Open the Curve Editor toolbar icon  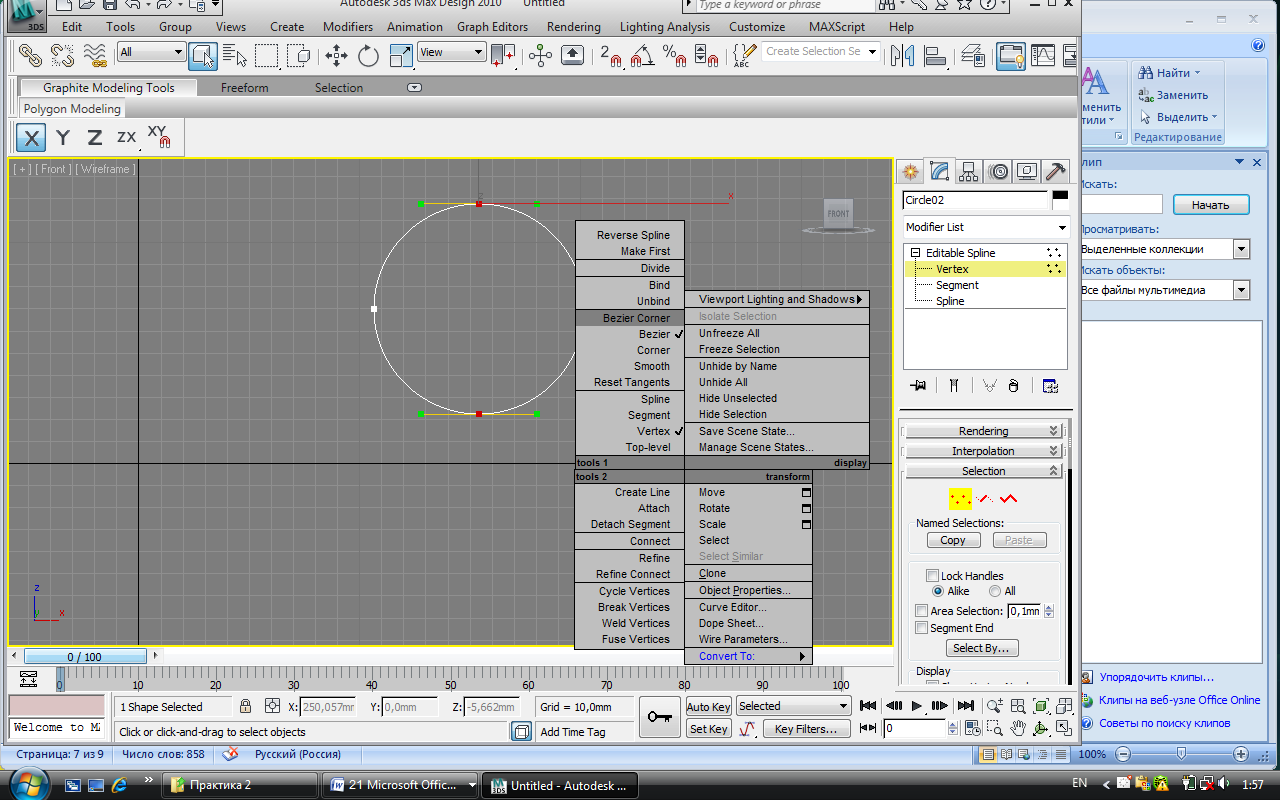click(x=1043, y=55)
